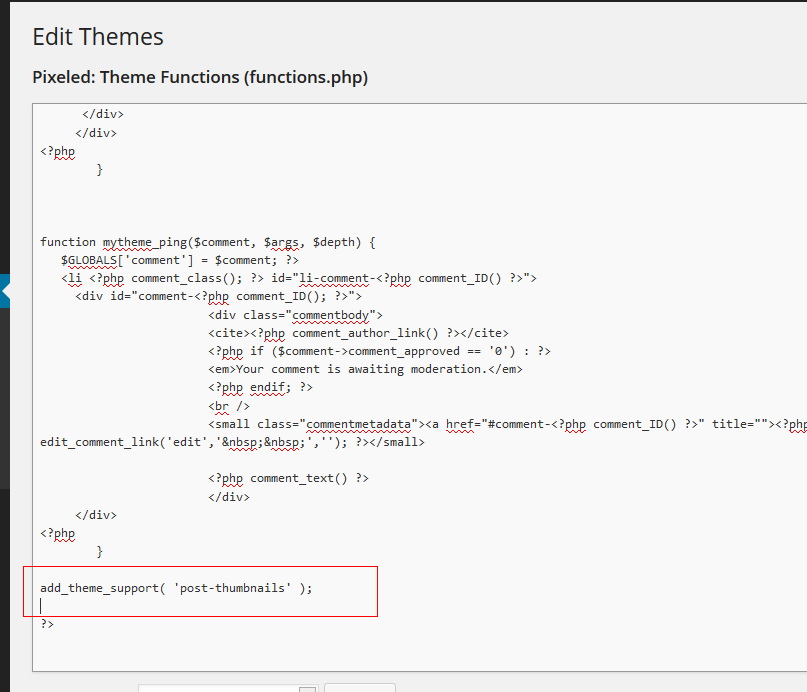
Task: Click the edit_comment_link code line
Action: click(232, 442)
